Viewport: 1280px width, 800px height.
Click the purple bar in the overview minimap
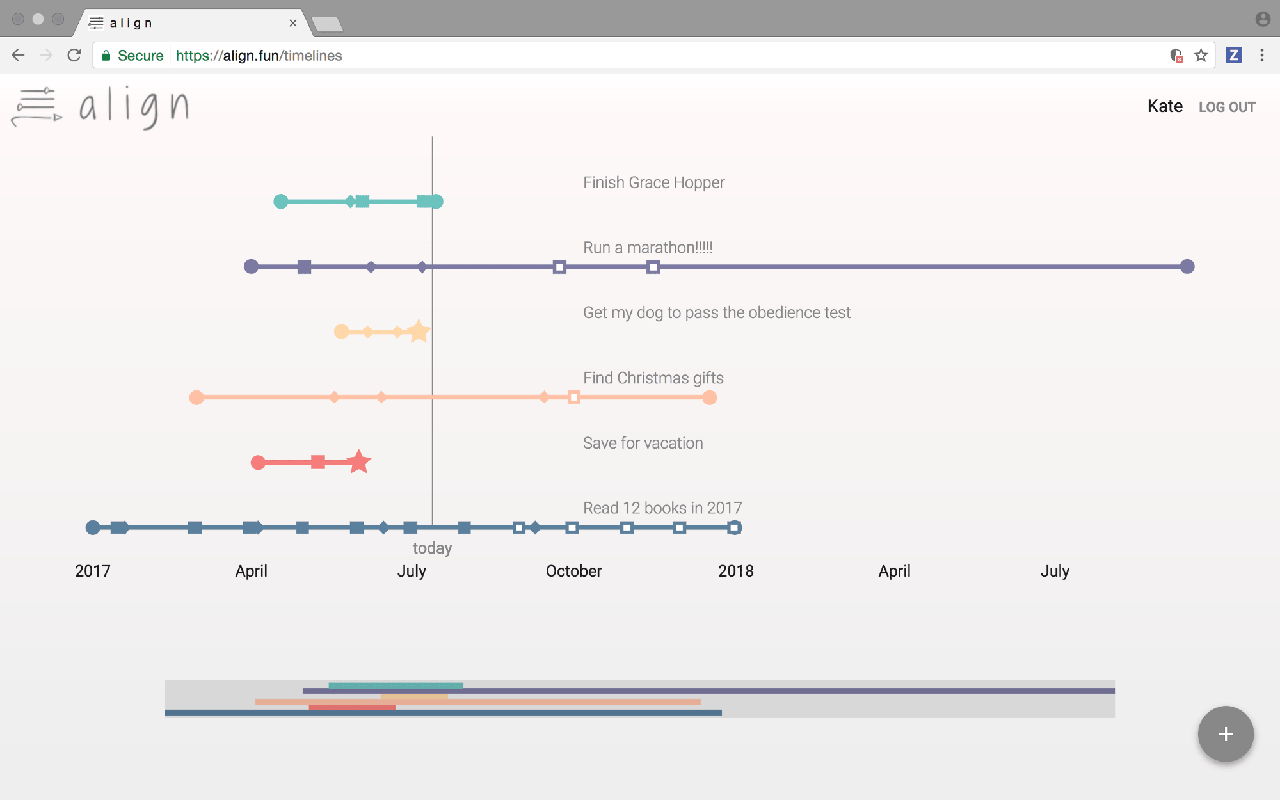800,690
